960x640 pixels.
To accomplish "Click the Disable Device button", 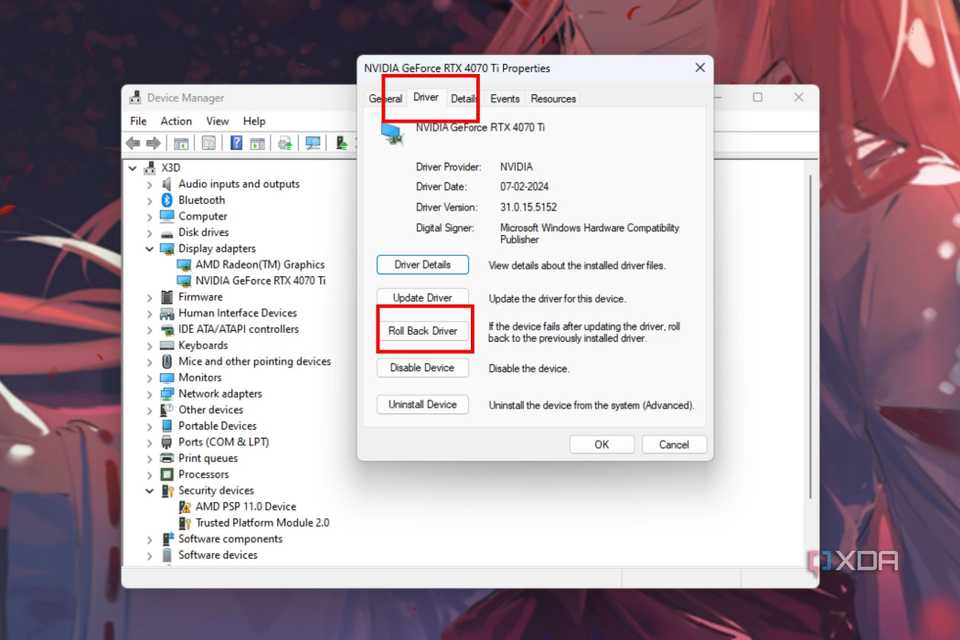I will (x=422, y=367).
